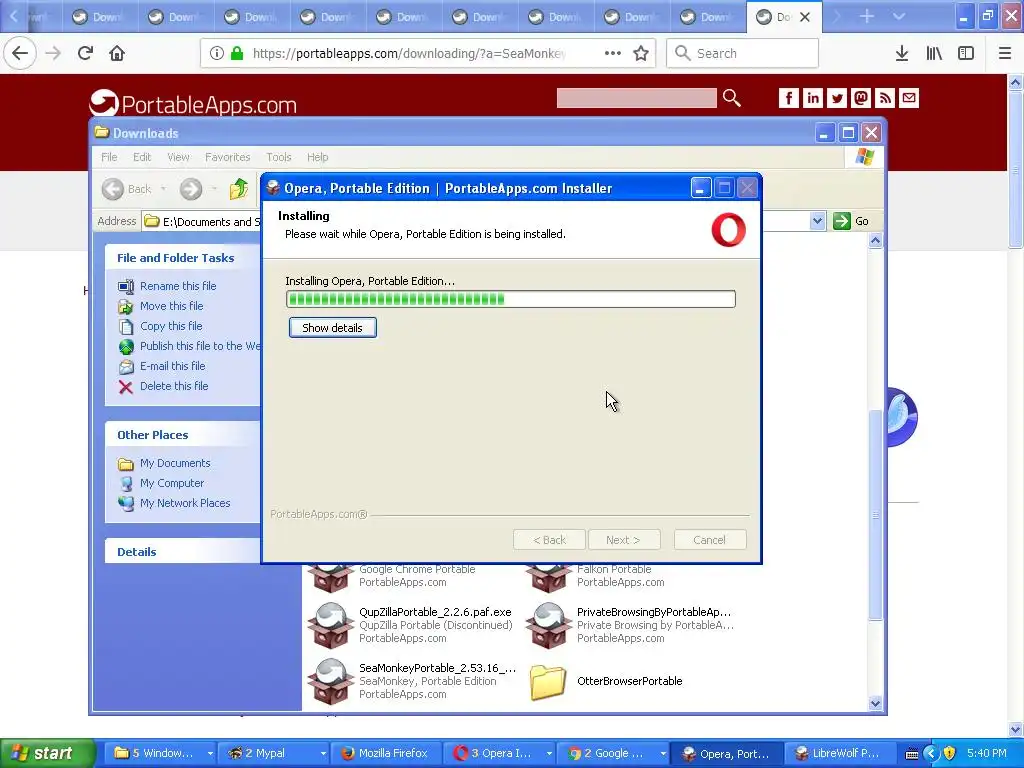Image resolution: width=1024 pixels, height=768 pixels.
Task: Open list all tabs chevron in Firefox
Action: [x=899, y=16]
